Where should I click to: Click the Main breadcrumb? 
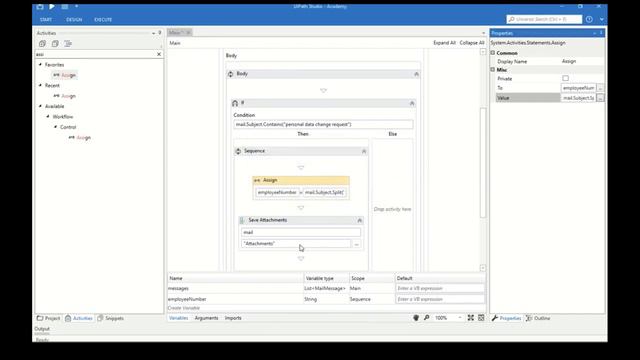click(x=175, y=43)
